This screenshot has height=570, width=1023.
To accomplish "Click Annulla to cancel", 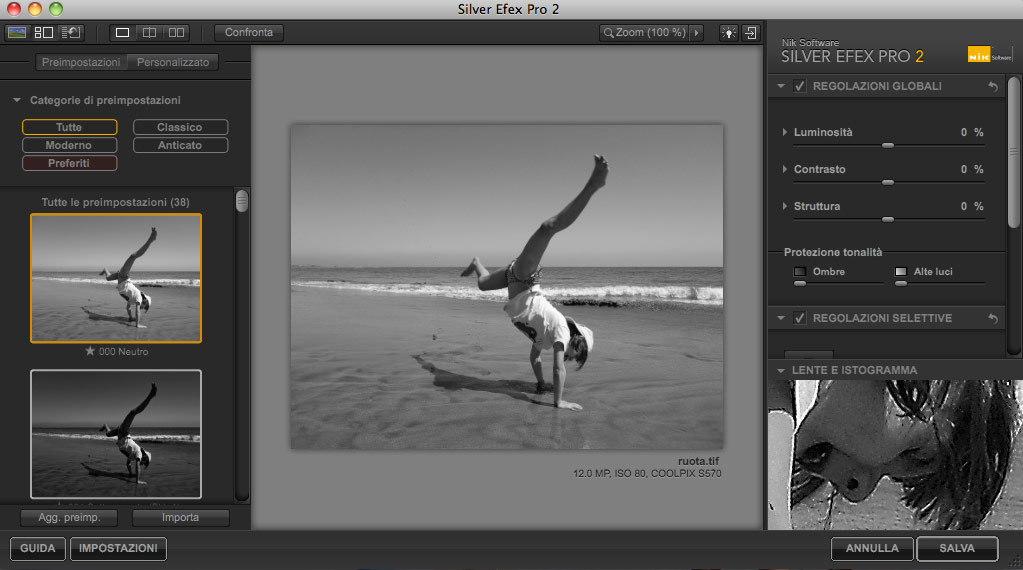I will [x=872, y=548].
